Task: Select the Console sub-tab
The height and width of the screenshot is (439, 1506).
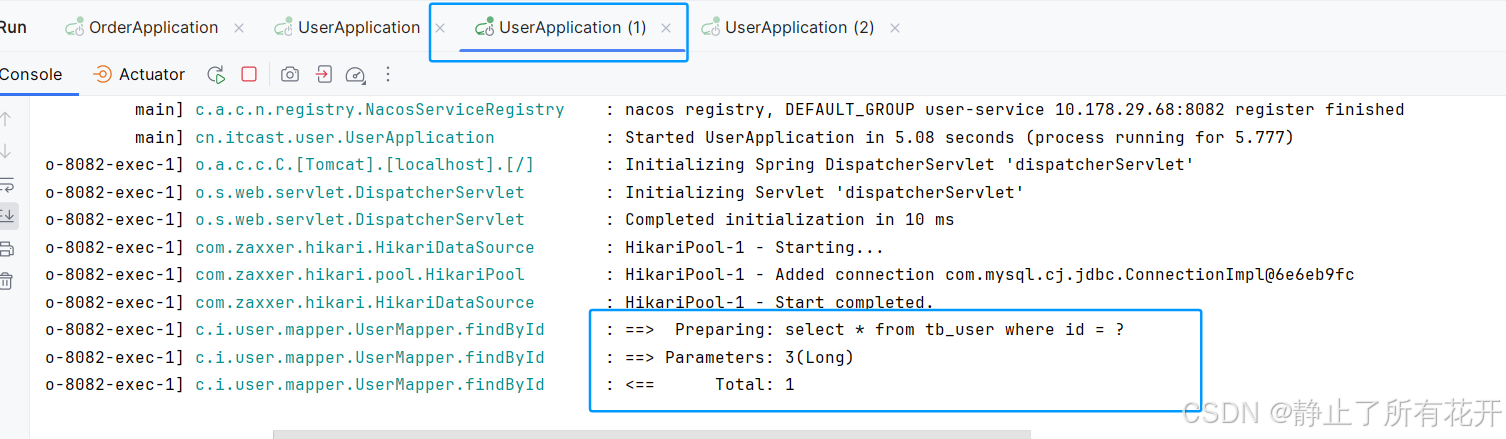Action: [x=31, y=75]
